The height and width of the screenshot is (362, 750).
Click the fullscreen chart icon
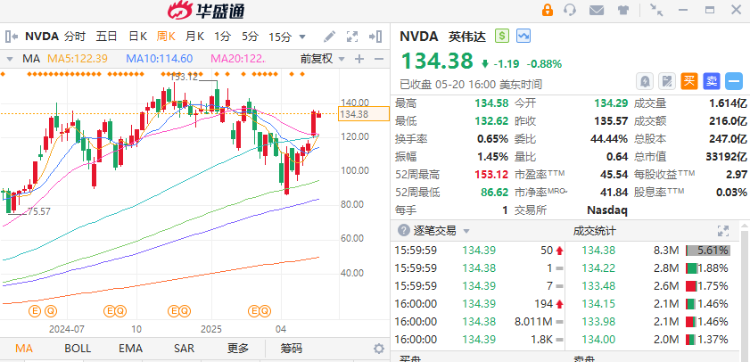353,37
